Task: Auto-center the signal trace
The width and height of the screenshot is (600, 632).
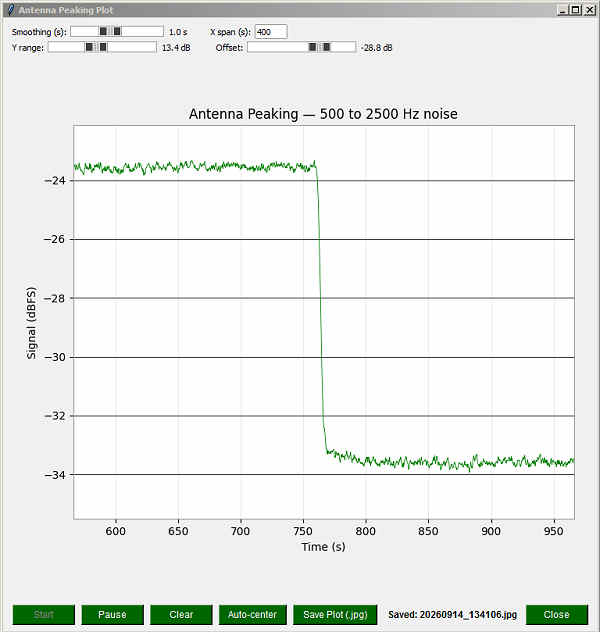Action: point(253,615)
